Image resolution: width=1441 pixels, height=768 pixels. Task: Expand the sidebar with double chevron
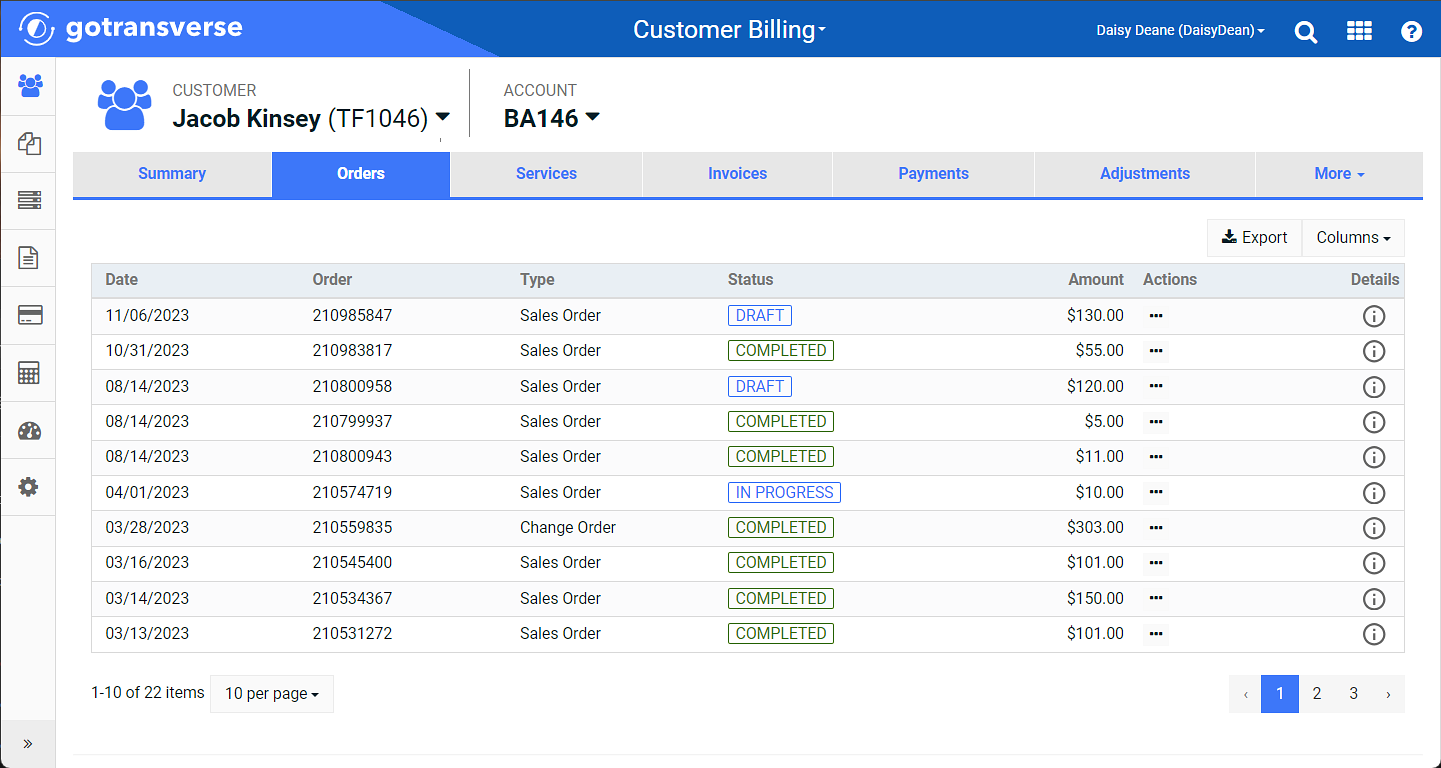pos(28,744)
